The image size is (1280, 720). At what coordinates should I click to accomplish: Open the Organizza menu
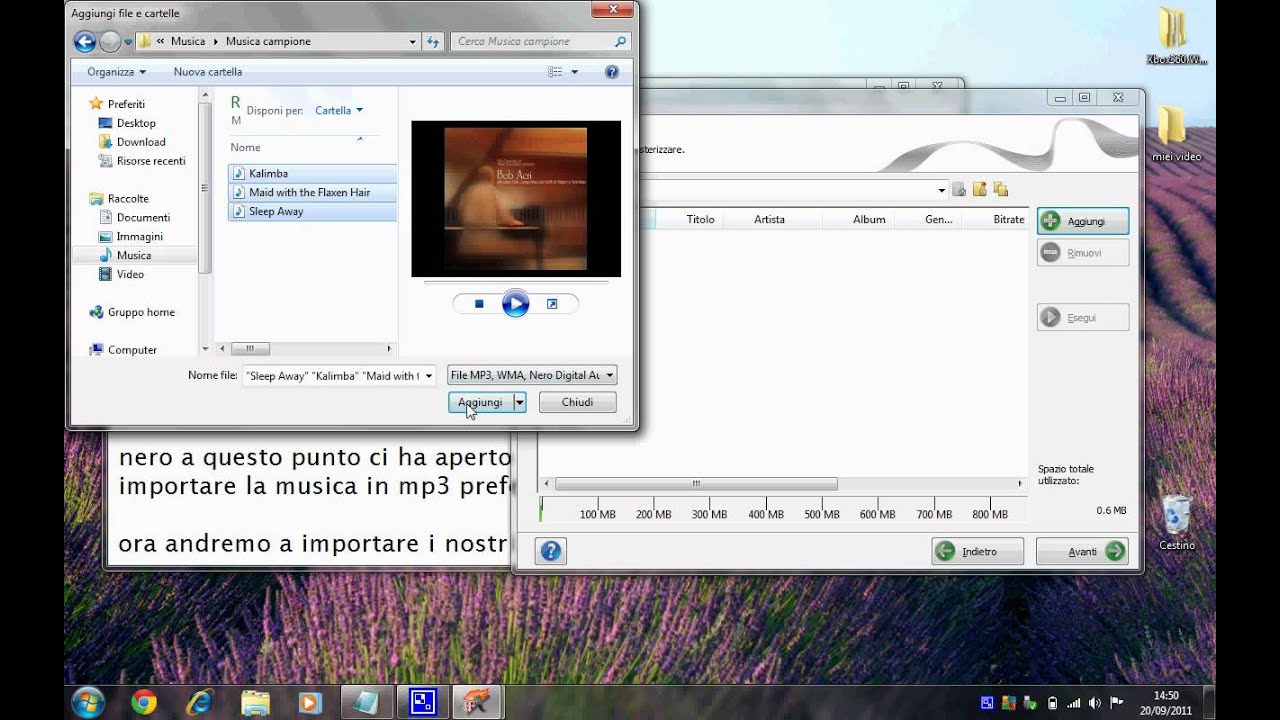pos(116,72)
